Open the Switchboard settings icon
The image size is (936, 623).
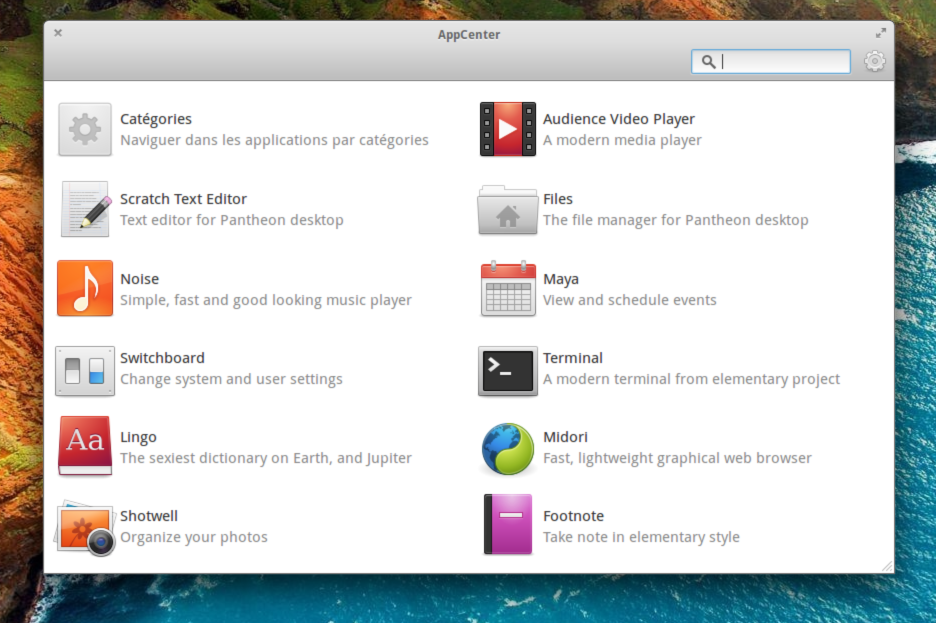(x=85, y=371)
